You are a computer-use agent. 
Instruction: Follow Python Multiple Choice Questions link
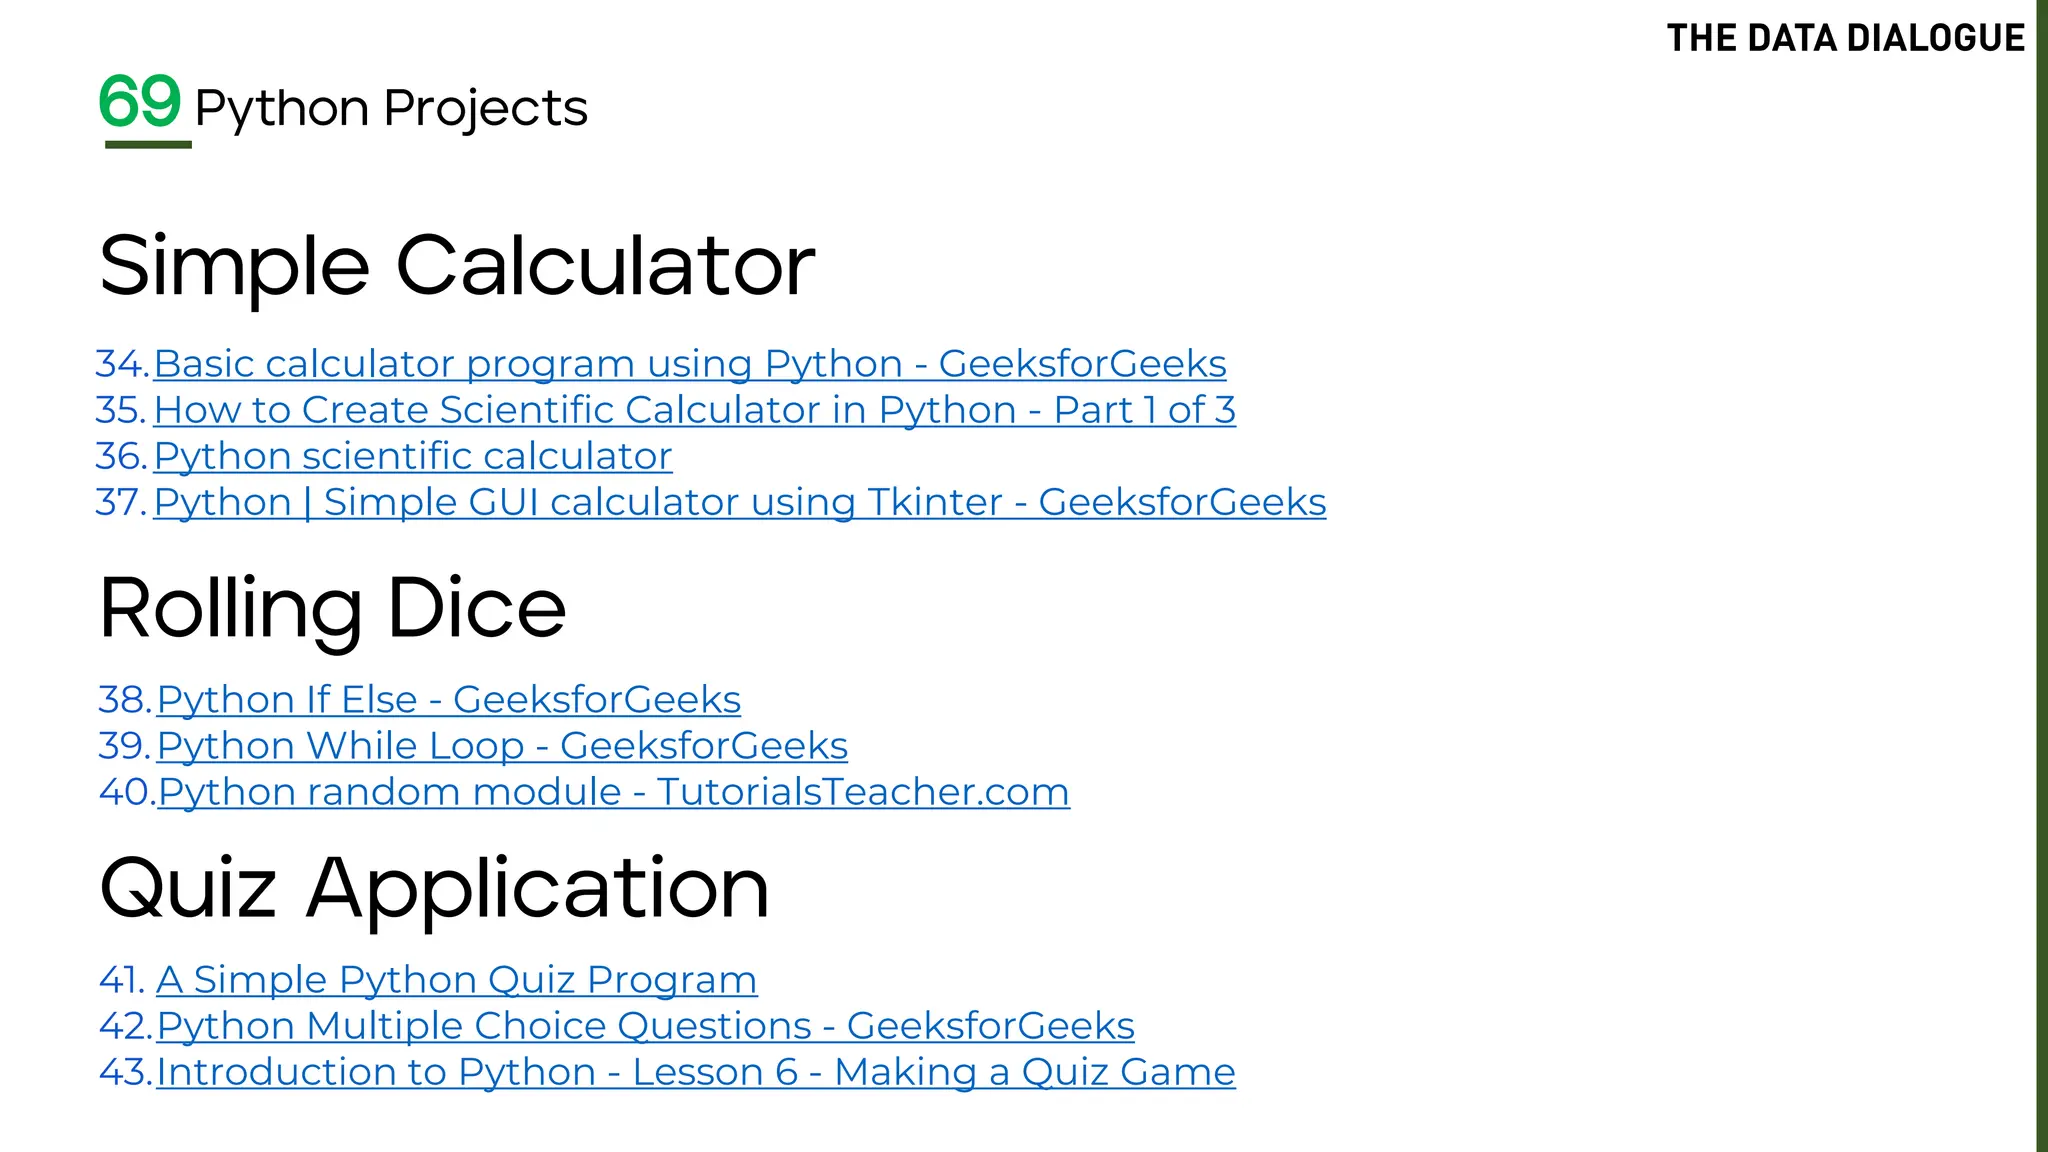645,1026
